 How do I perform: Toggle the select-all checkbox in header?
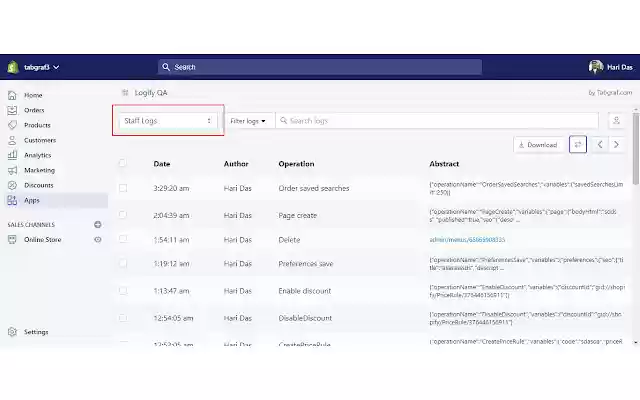click(x=122, y=163)
